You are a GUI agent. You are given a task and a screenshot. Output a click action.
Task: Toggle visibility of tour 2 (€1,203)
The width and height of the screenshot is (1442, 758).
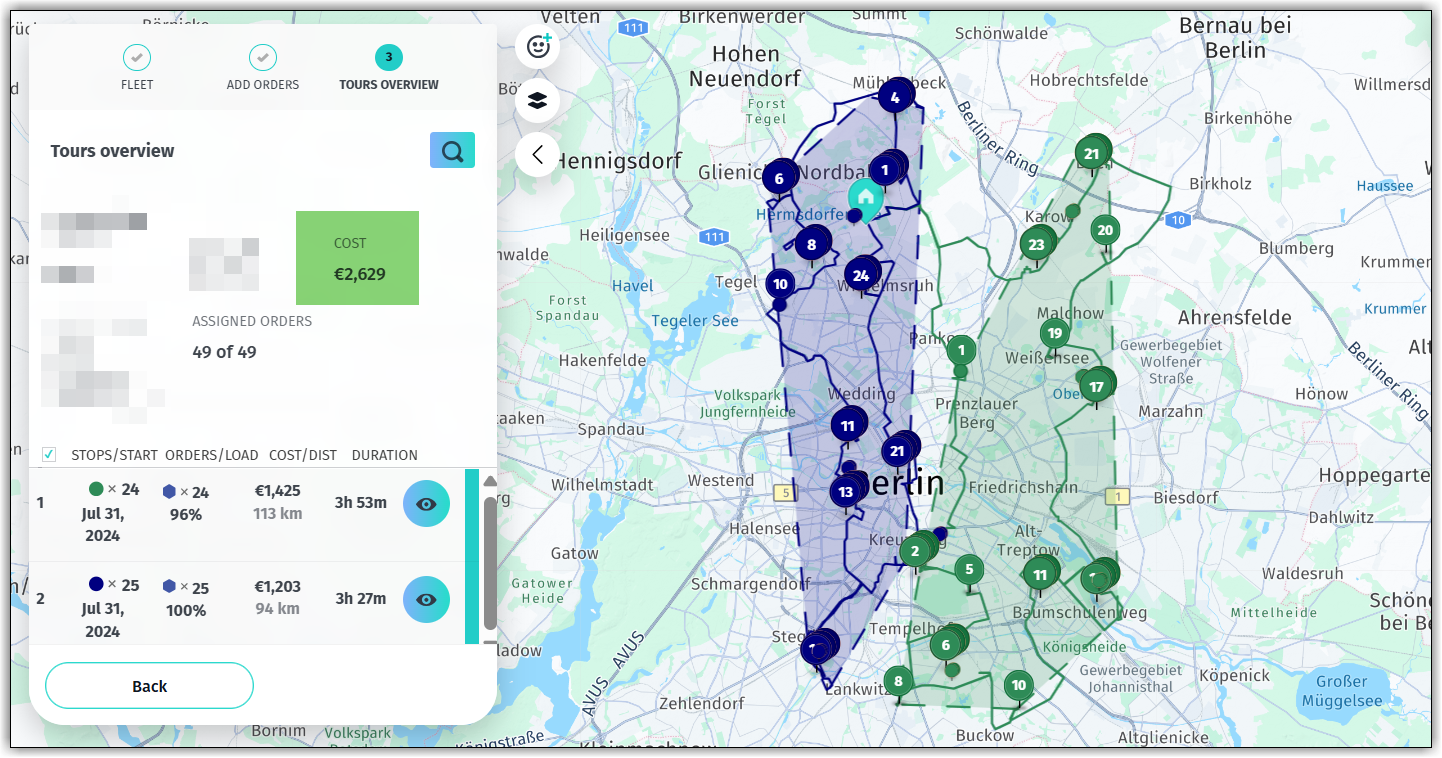pos(426,599)
